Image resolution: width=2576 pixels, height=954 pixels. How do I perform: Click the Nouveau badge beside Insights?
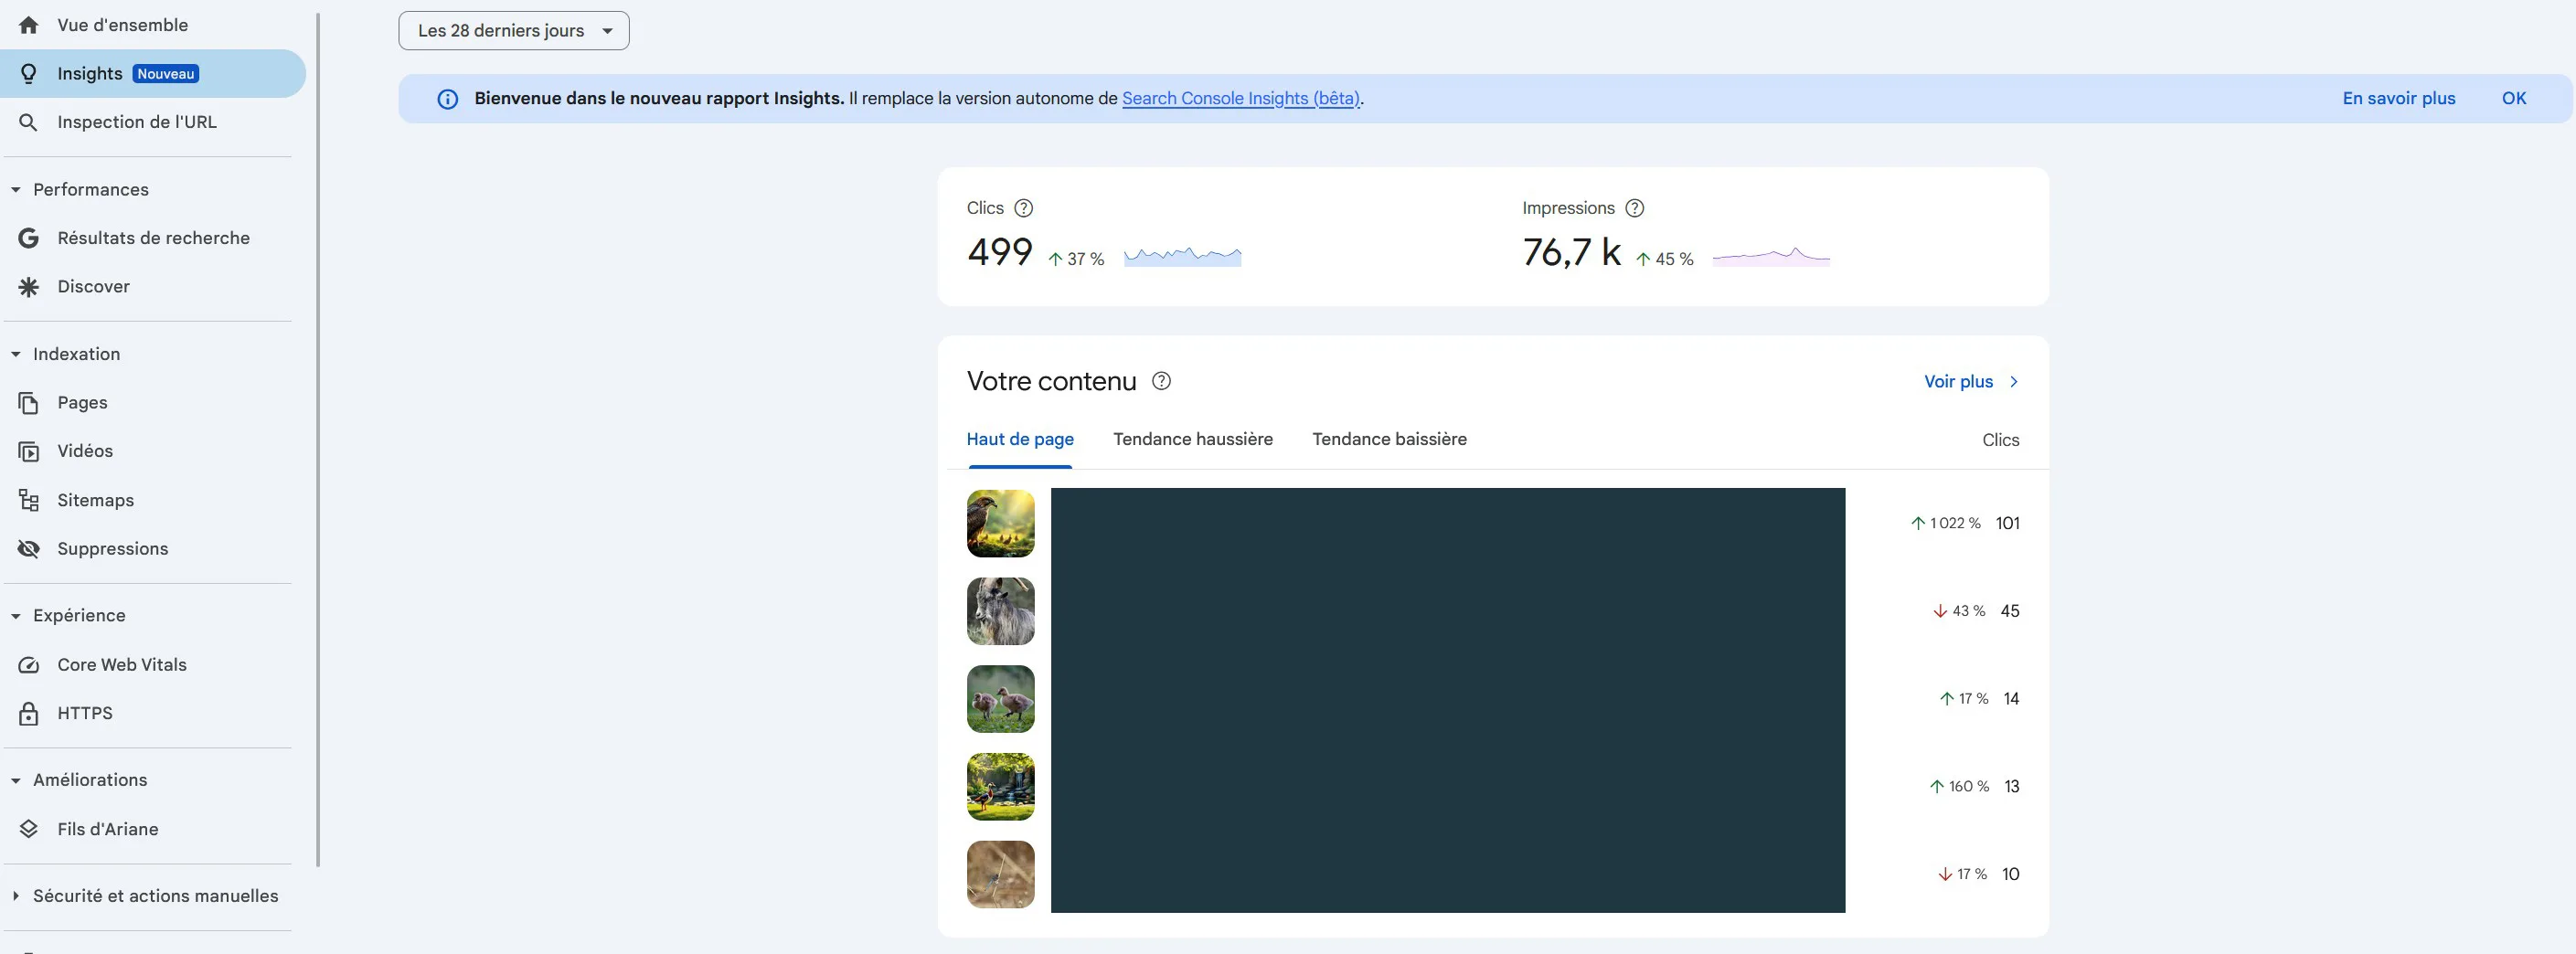coord(166,74)
